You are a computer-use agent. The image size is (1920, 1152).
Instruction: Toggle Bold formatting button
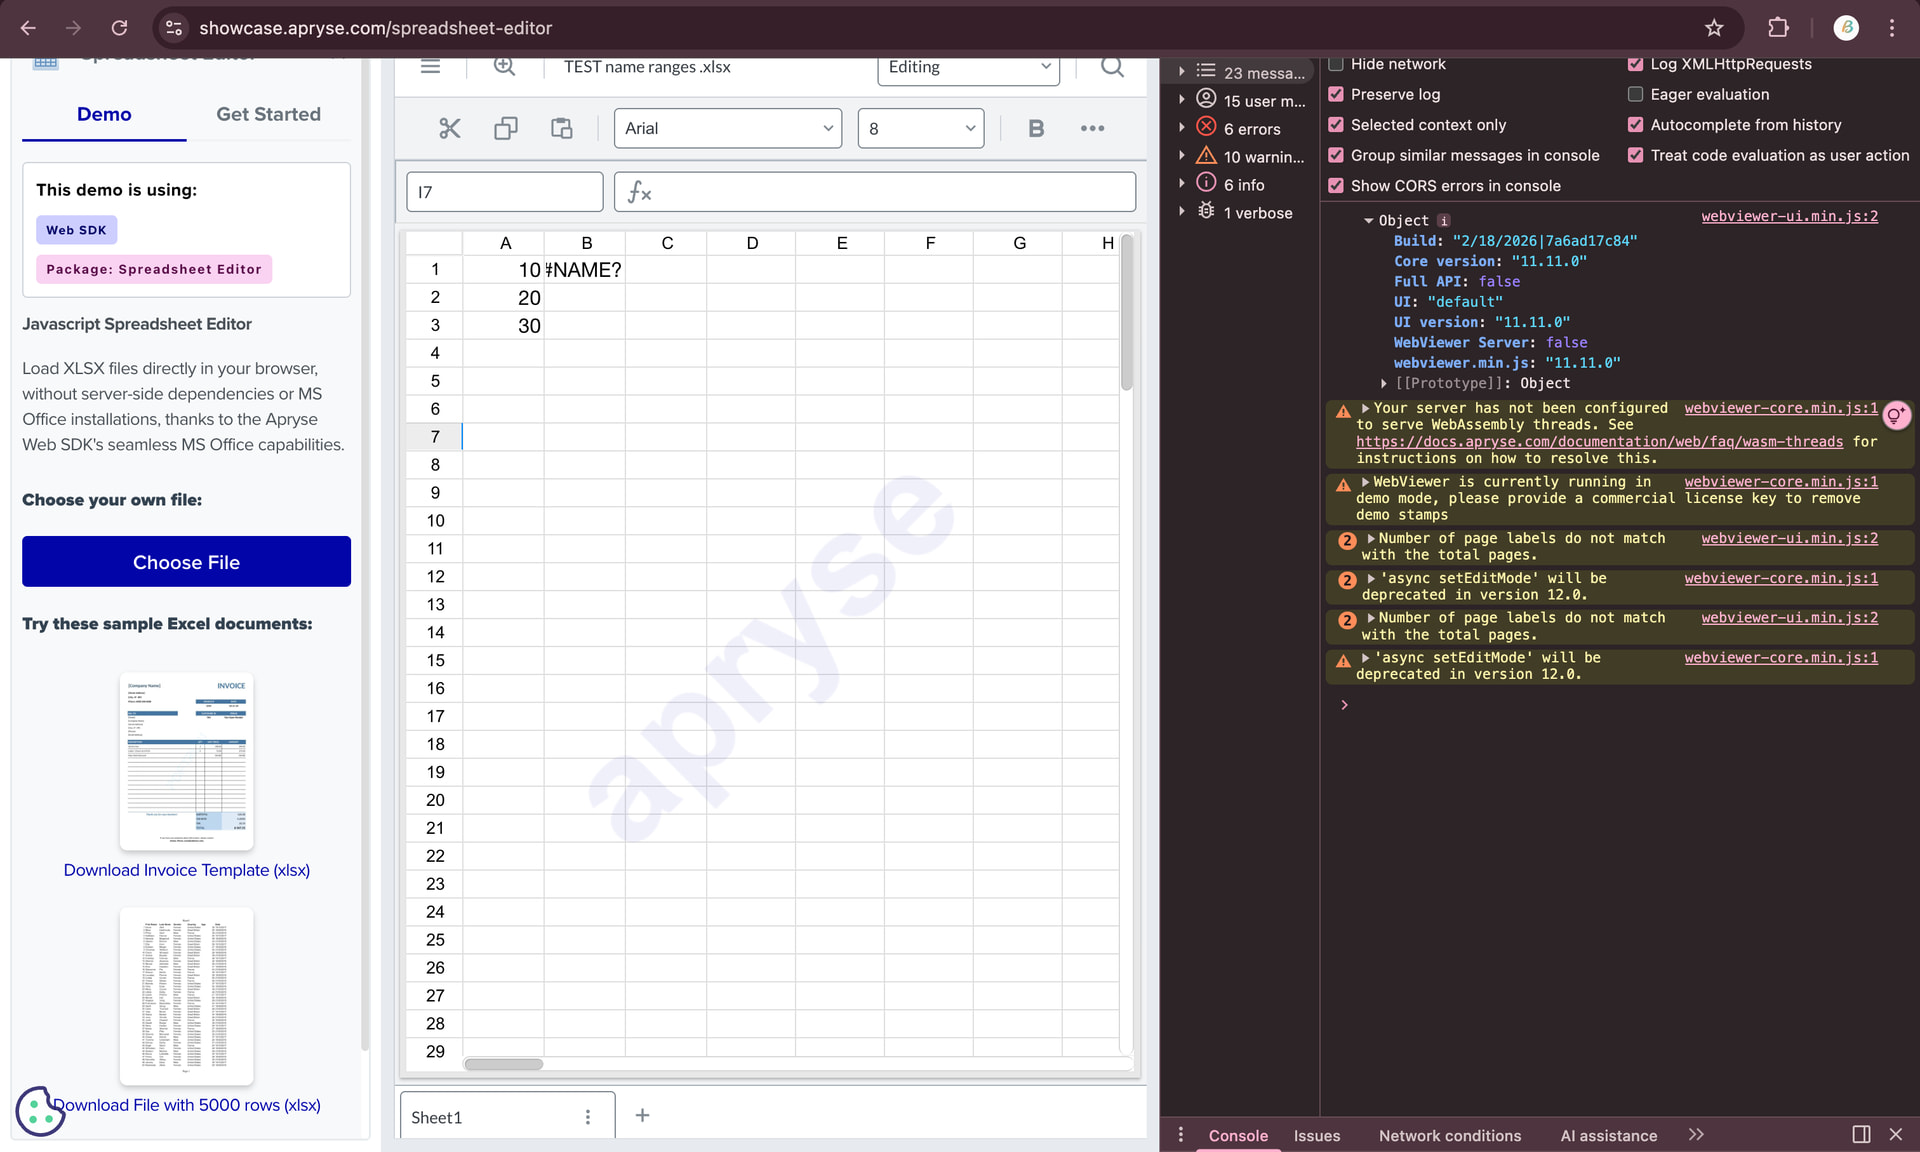pyautogui.click(x=1035, y=128)
